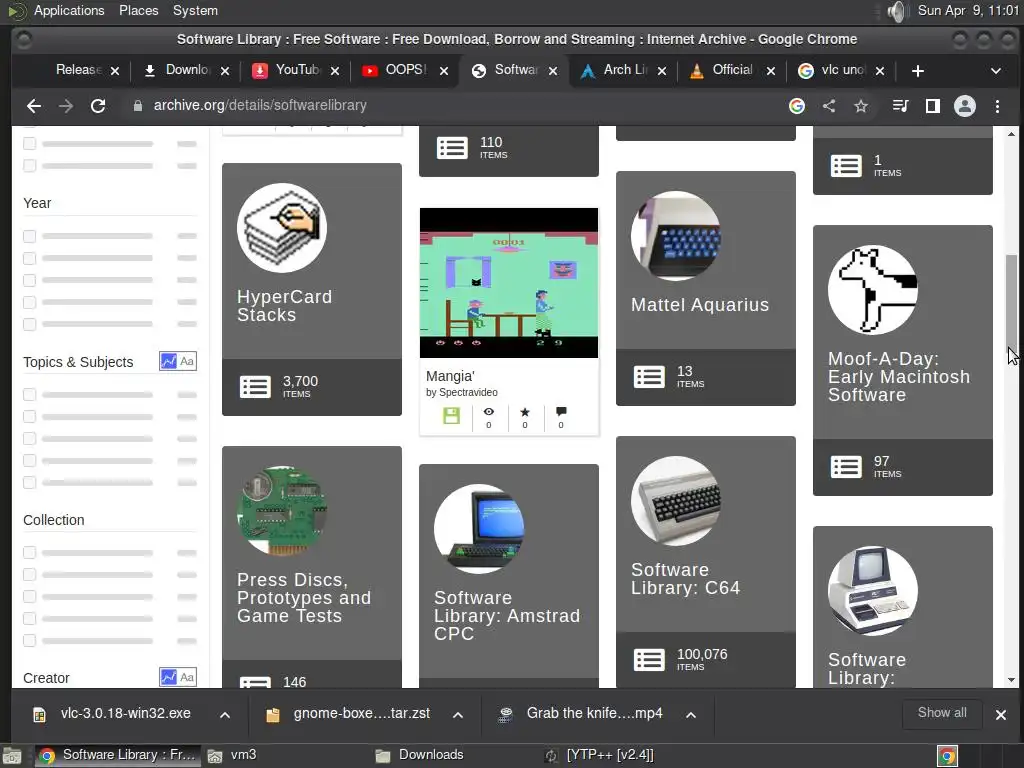The height and width of the screenshot is (768, 1024).
Task: Tick the last Collection filter checkbox
Action: point(29,641)
